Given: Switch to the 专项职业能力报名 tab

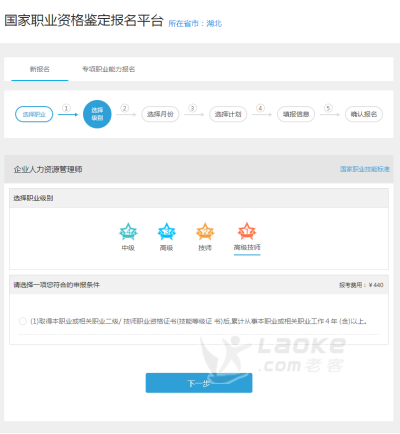Looking at the screenshot, I should click(x=109, y=69).
